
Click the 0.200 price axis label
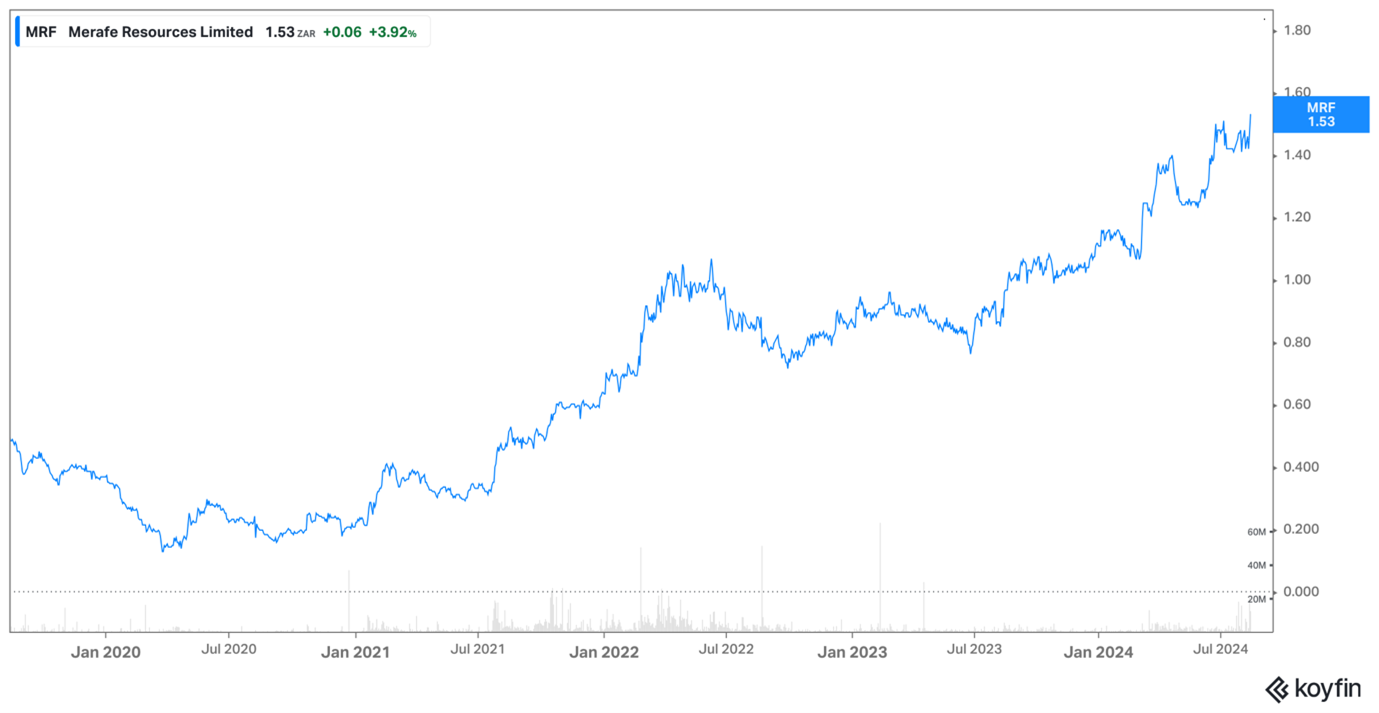tap(1301, 529)
